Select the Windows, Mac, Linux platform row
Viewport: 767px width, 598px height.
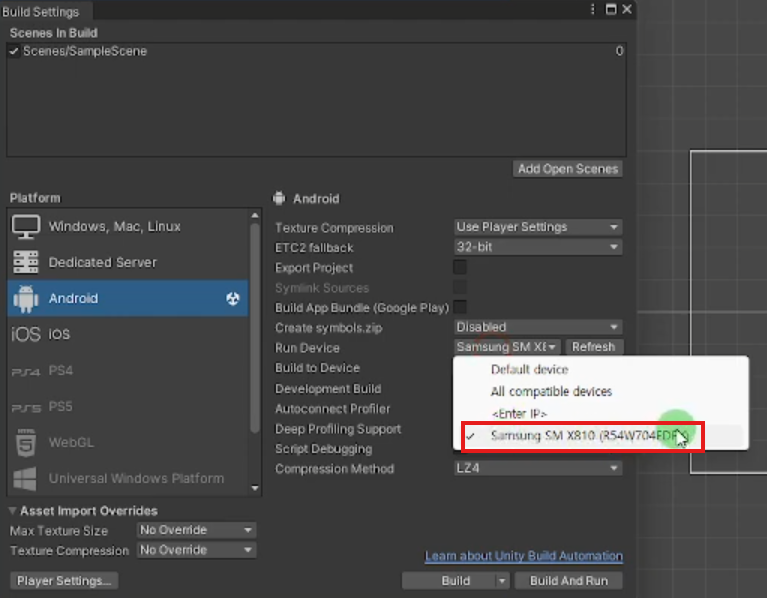[x=128, y=227]
